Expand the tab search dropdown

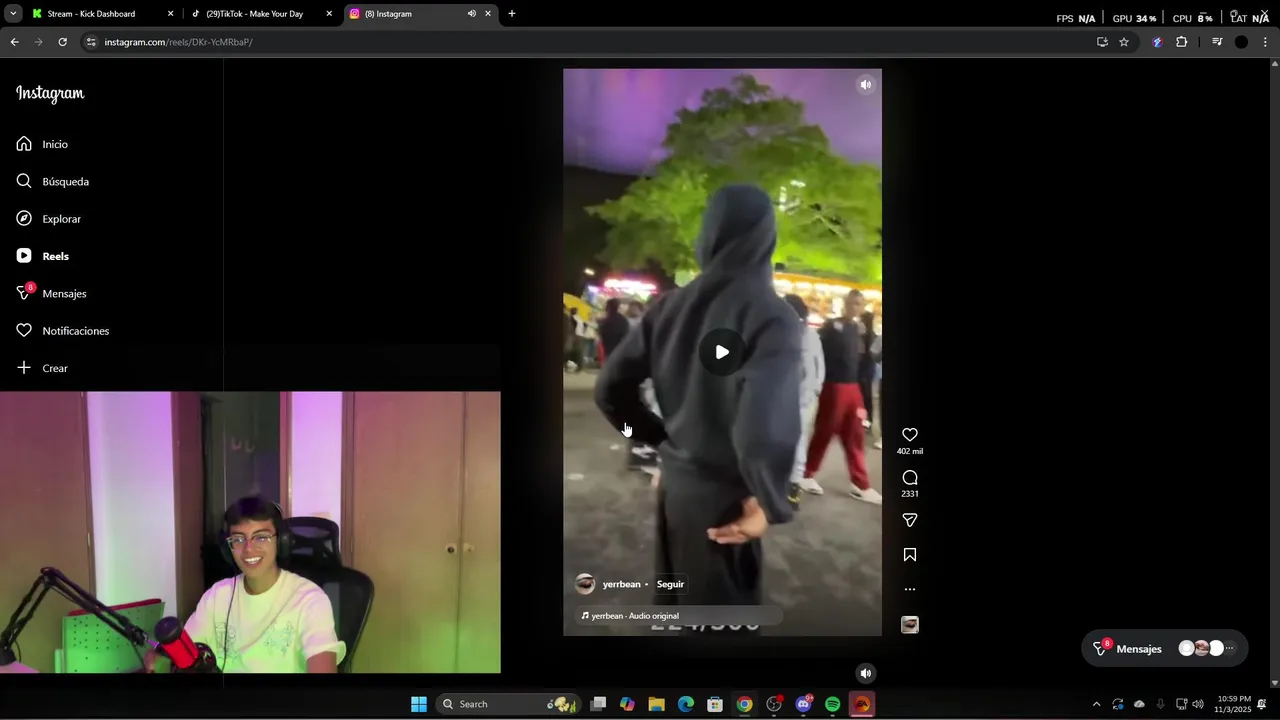pyautogui.click(x=13, y=14)
